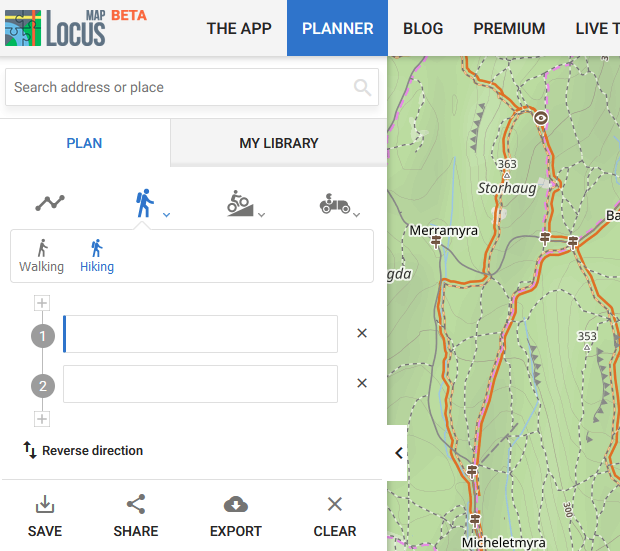Choose the Walking profile option
The width and height of the screenshot is (620, 551).
coord(41,256)
